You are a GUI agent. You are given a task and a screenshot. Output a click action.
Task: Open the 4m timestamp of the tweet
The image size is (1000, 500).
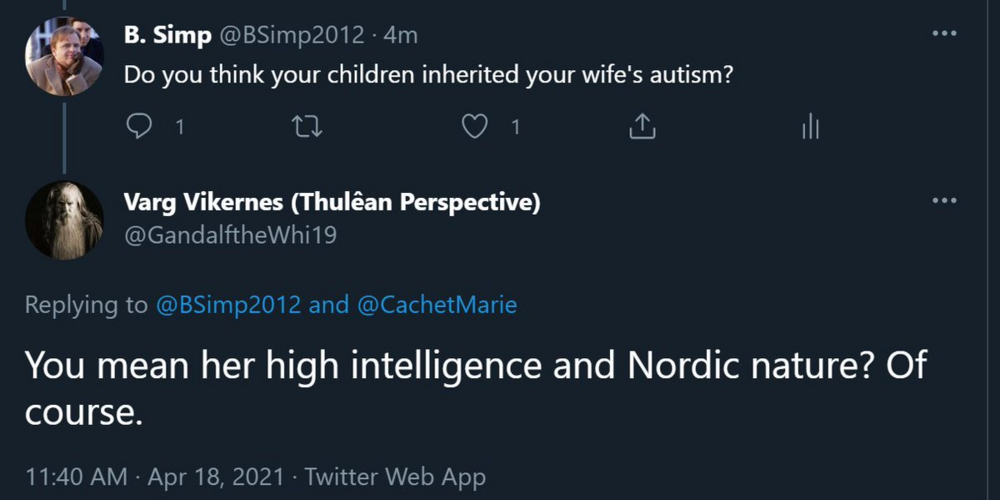tap(402, 36)
